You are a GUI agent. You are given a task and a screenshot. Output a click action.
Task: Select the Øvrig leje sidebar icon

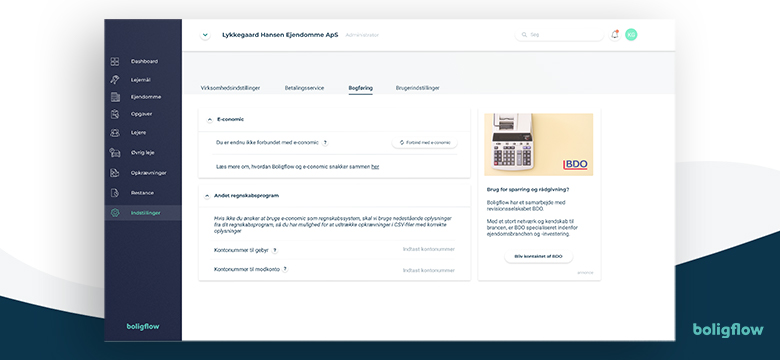(x=115, y=153)
